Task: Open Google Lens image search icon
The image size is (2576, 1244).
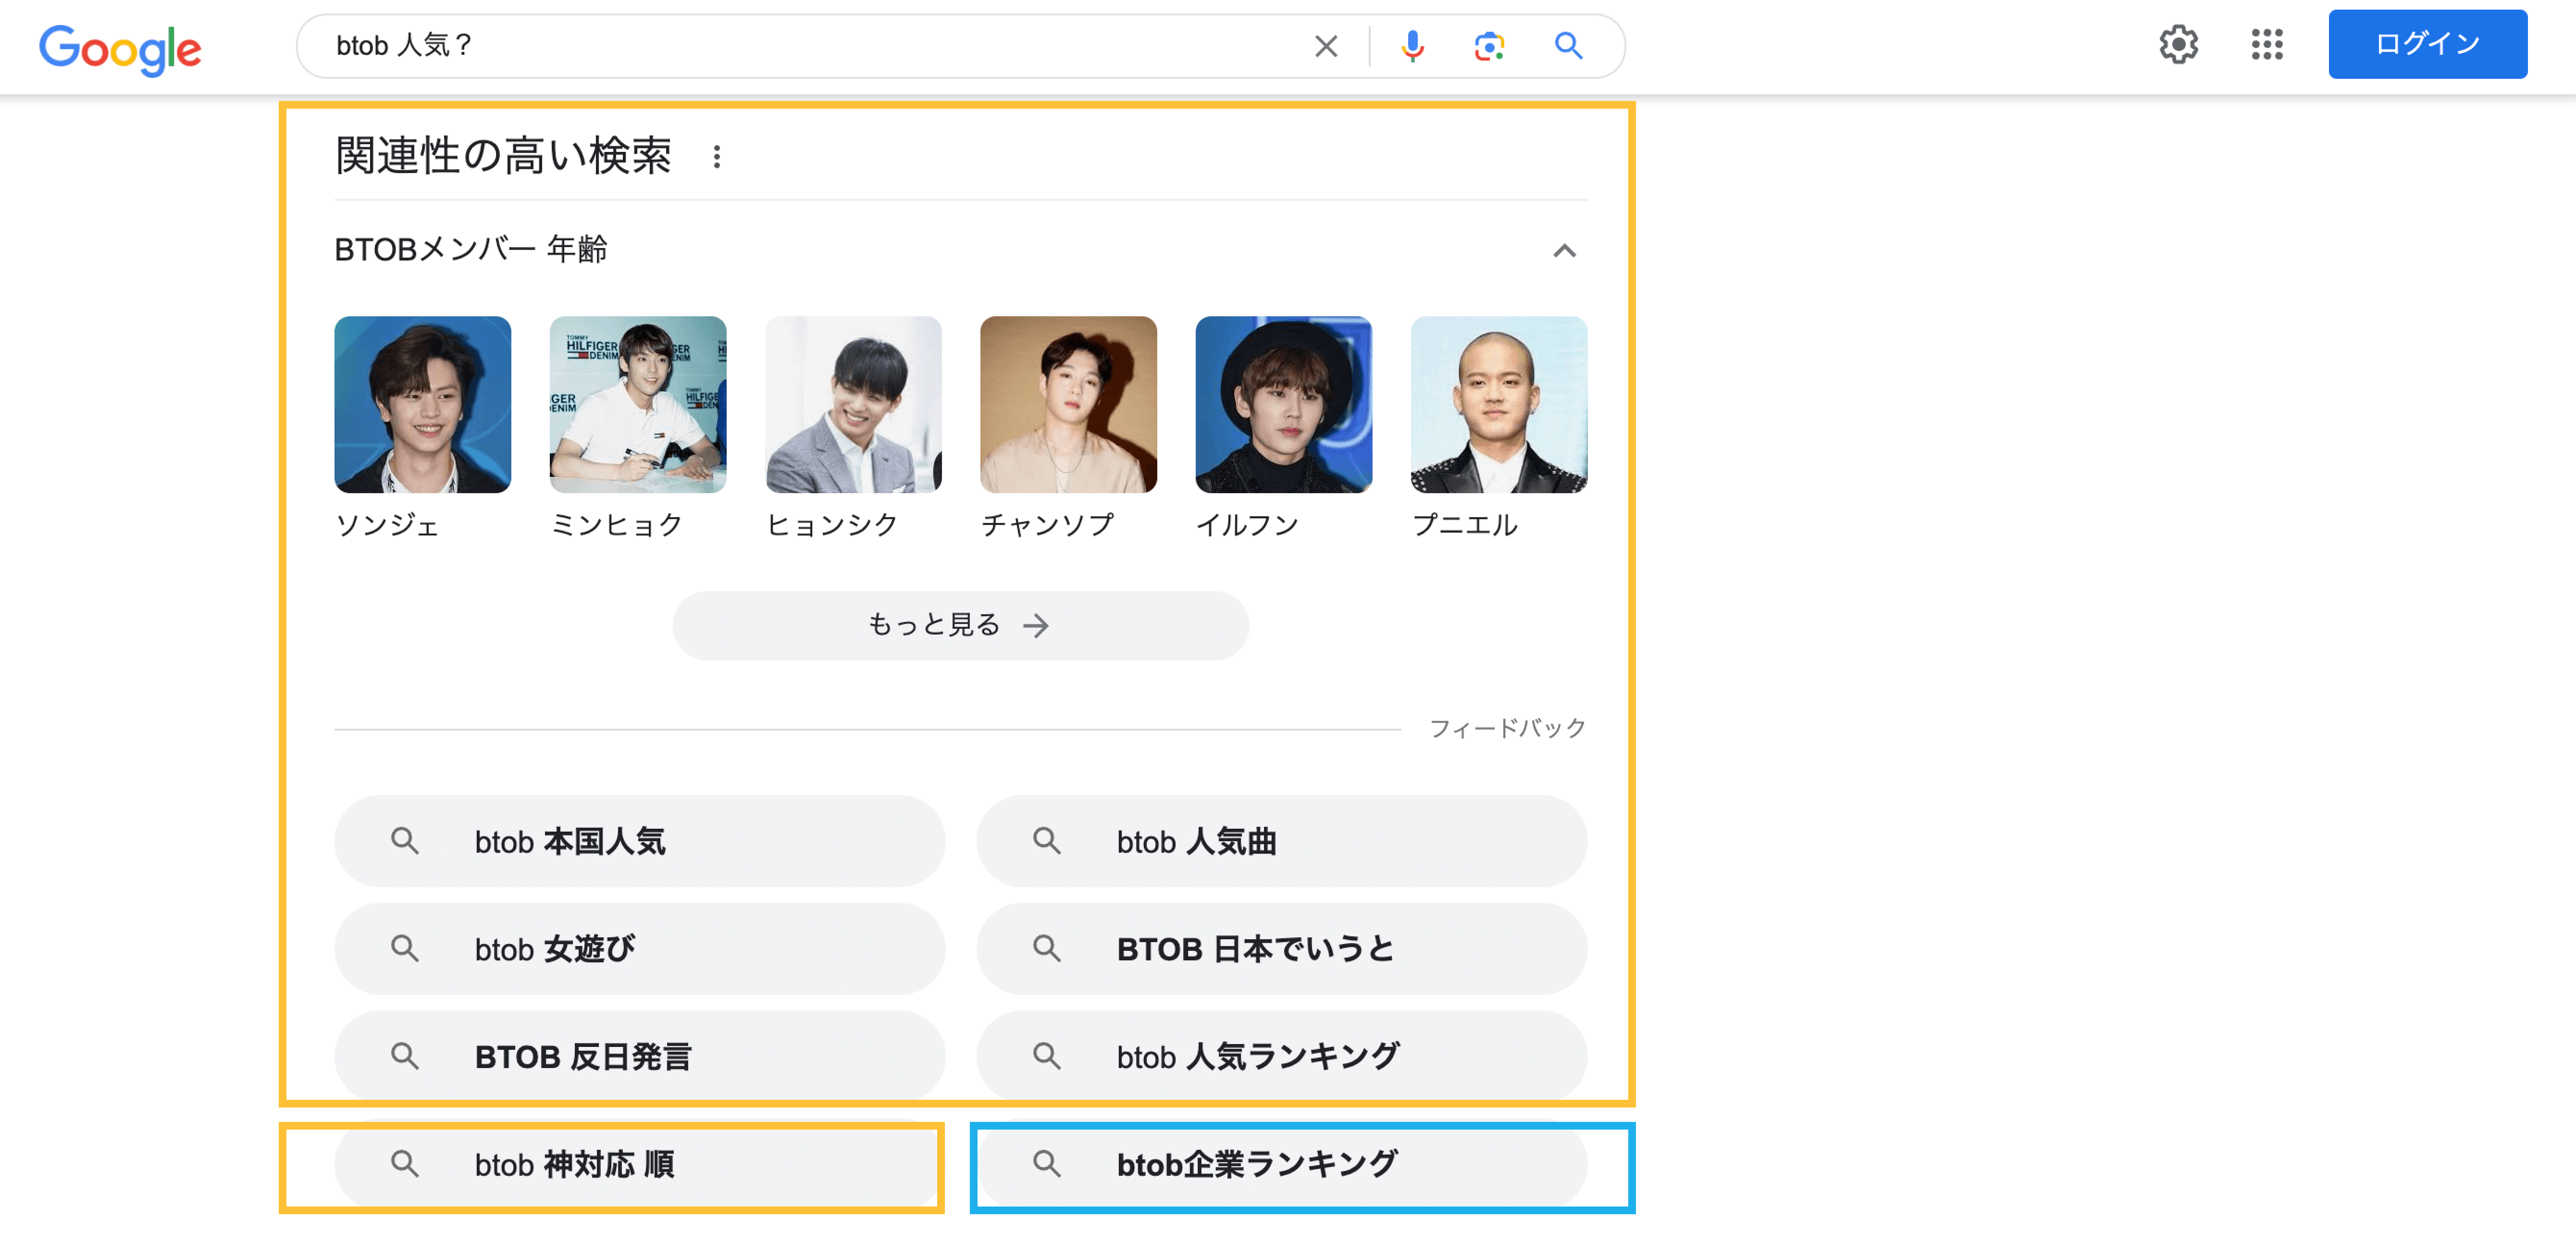Action: 1489,46
